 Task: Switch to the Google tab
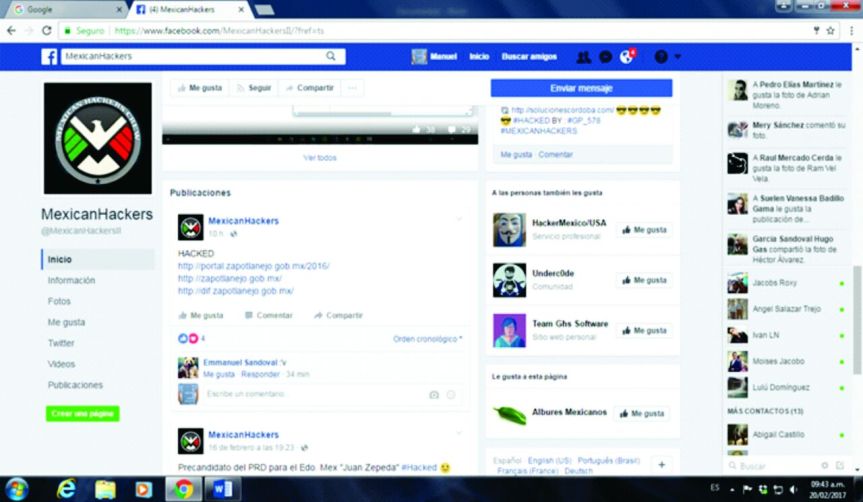point(66,9)
